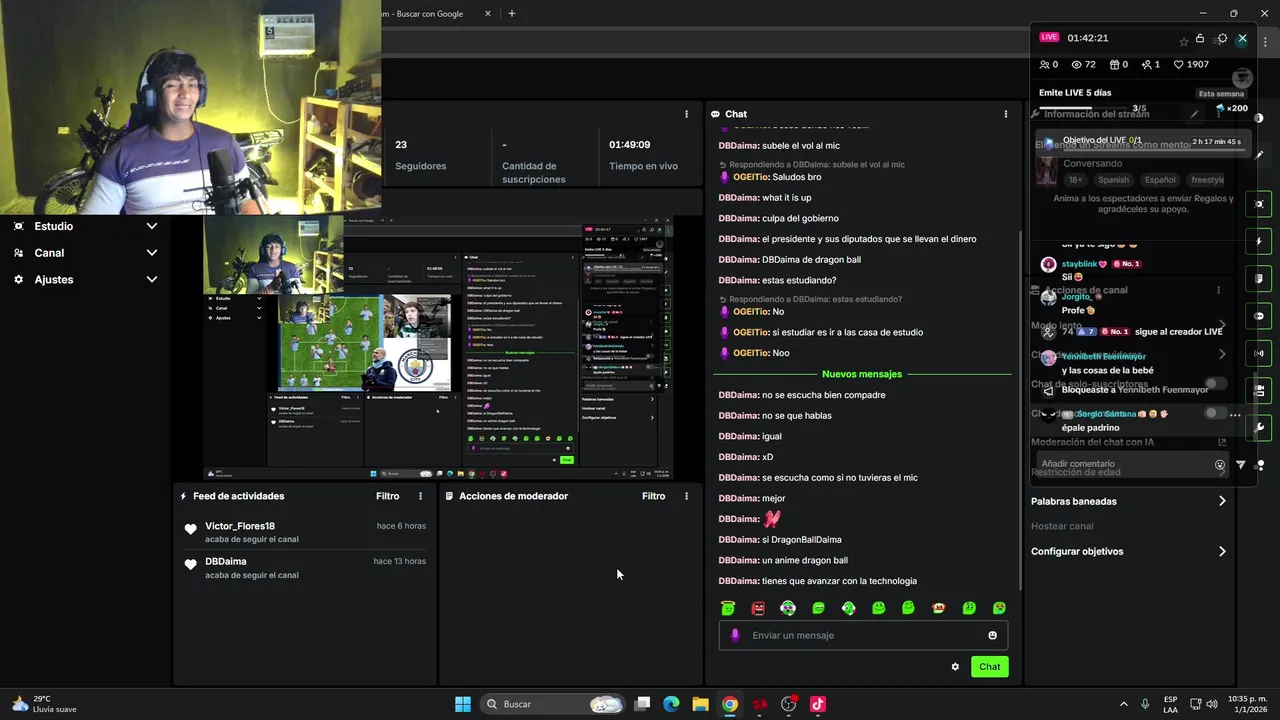Screen dimensions: 1280x720
Task: Open Filtro in Feed de actividades
Action: [x=387, y=496]
